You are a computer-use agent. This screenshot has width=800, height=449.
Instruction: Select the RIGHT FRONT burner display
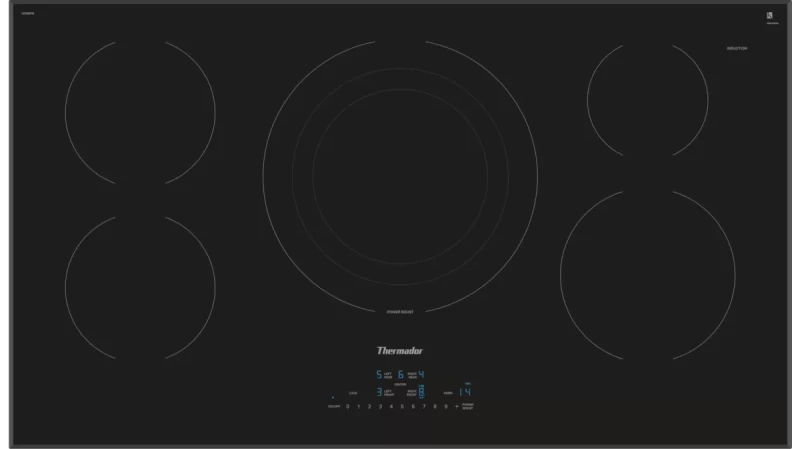coord(421,392)
